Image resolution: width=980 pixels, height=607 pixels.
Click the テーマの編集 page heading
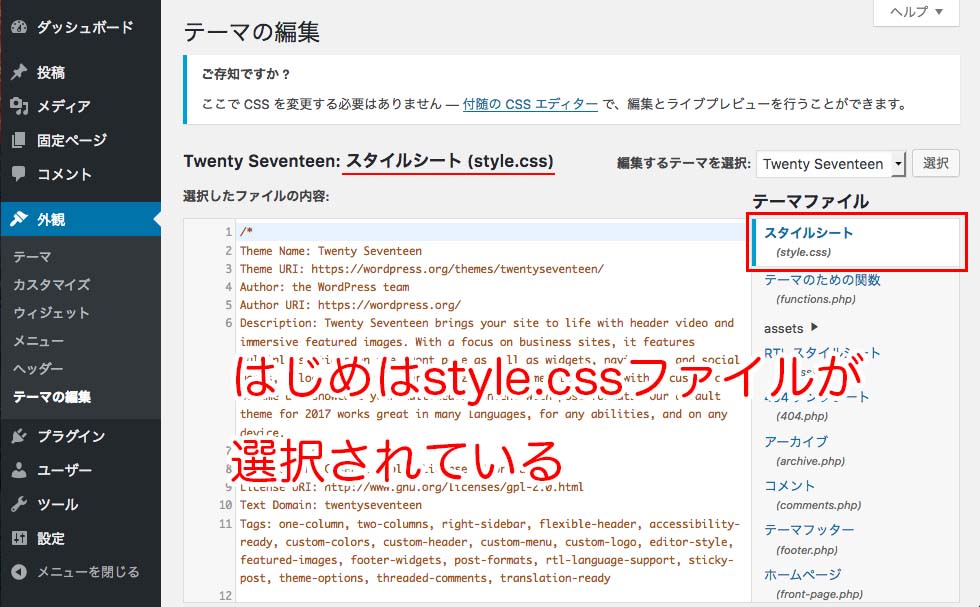click(252, 32)
